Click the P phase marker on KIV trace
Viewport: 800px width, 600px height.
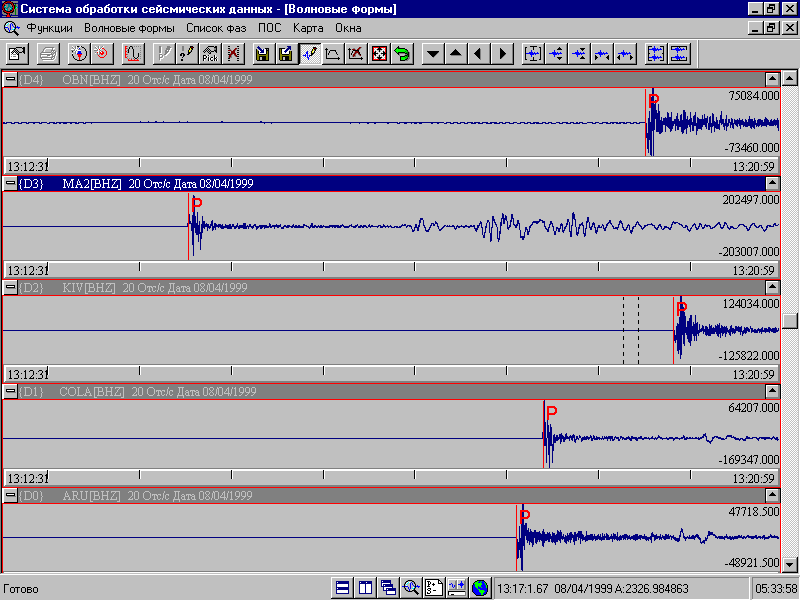point(682,308)
